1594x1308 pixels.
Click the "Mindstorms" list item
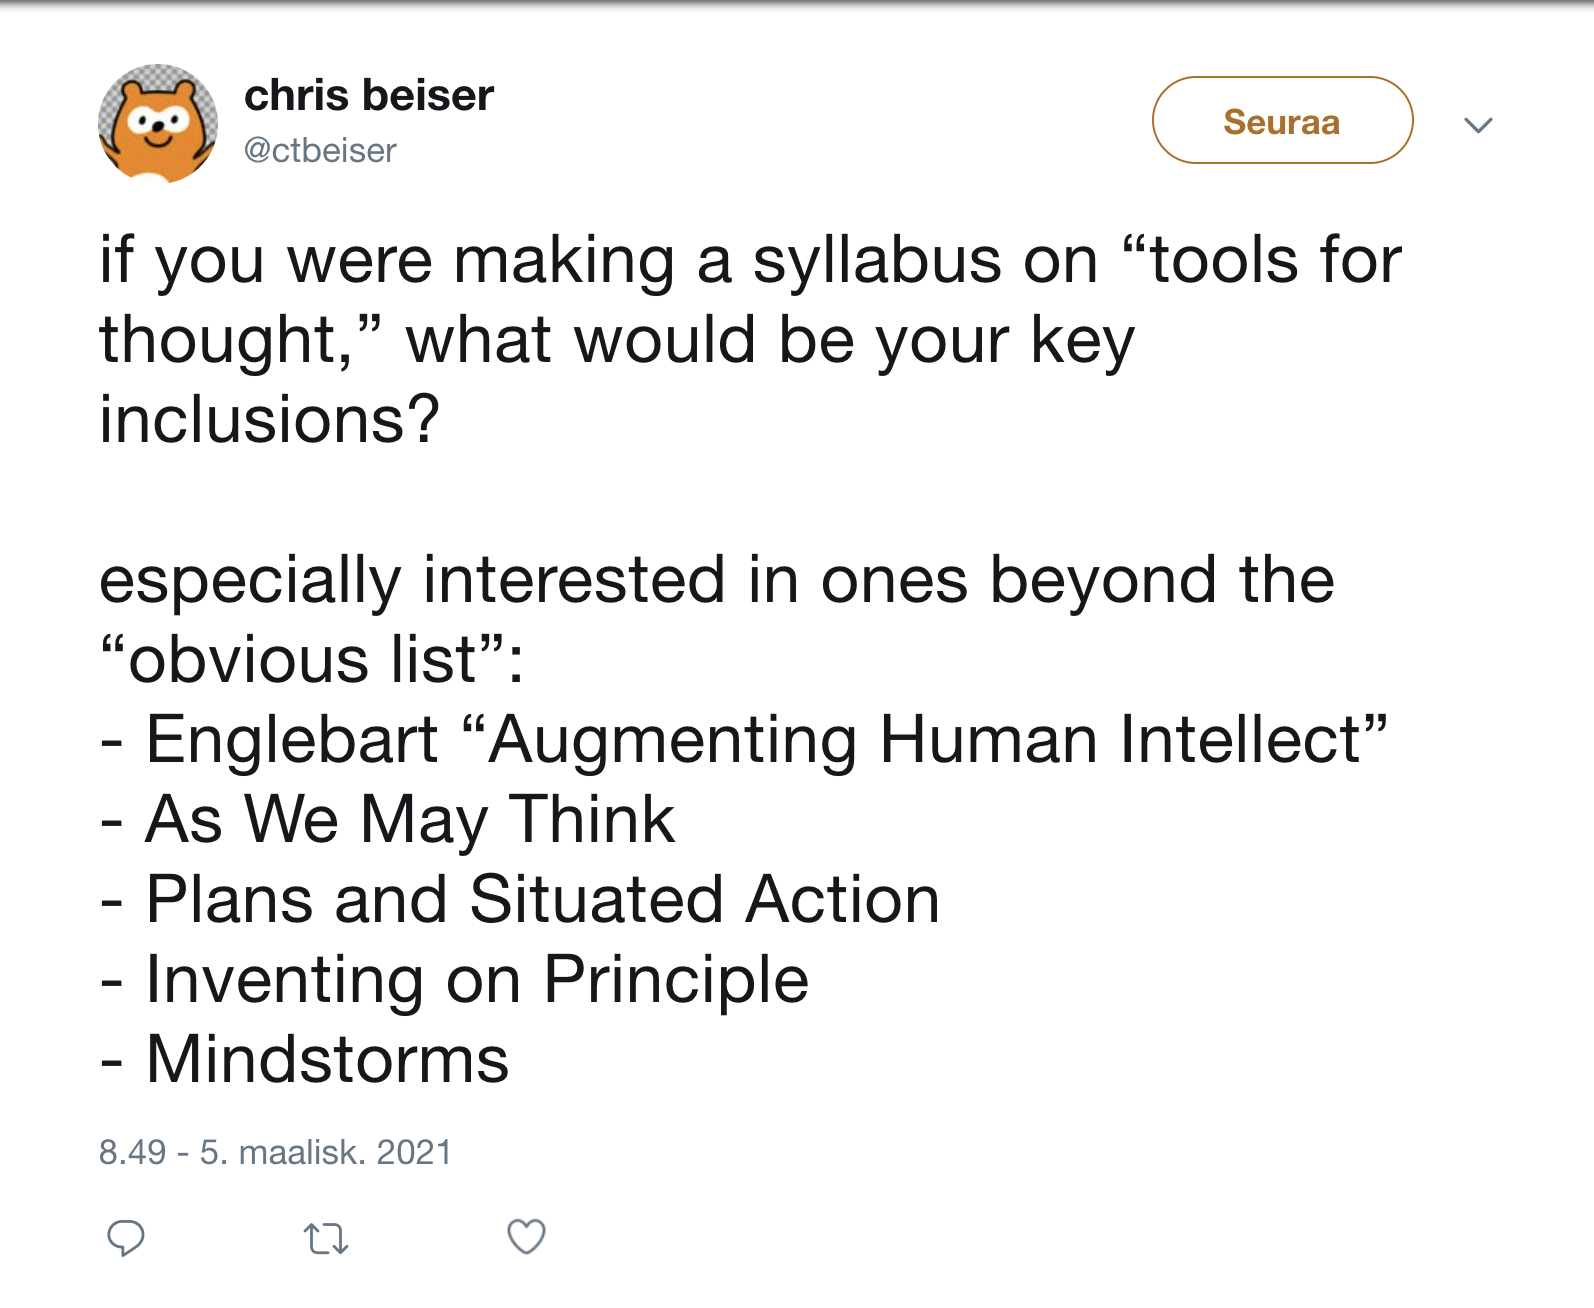click(327, 1060)
